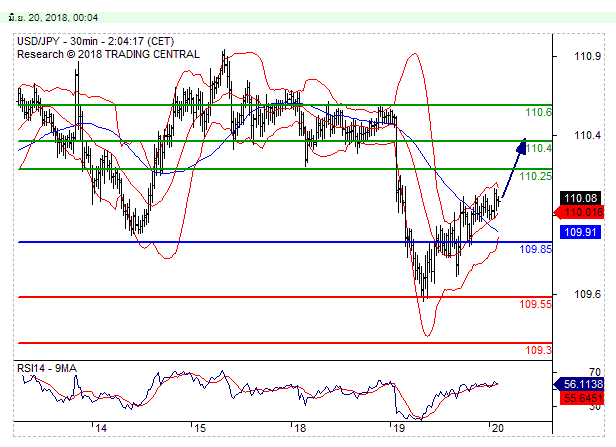Viewport: 616px width, 447px height.
Task: Click "Research © 2018 TRADING CENTRAL" text
Action: click(108, 54)
